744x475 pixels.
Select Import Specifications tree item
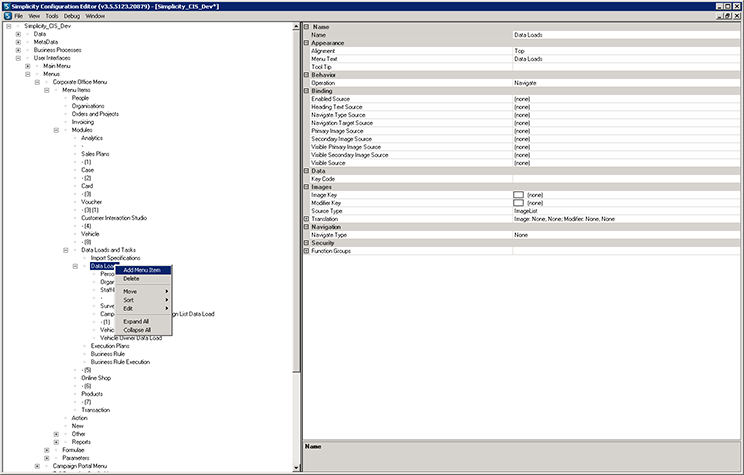115,258
